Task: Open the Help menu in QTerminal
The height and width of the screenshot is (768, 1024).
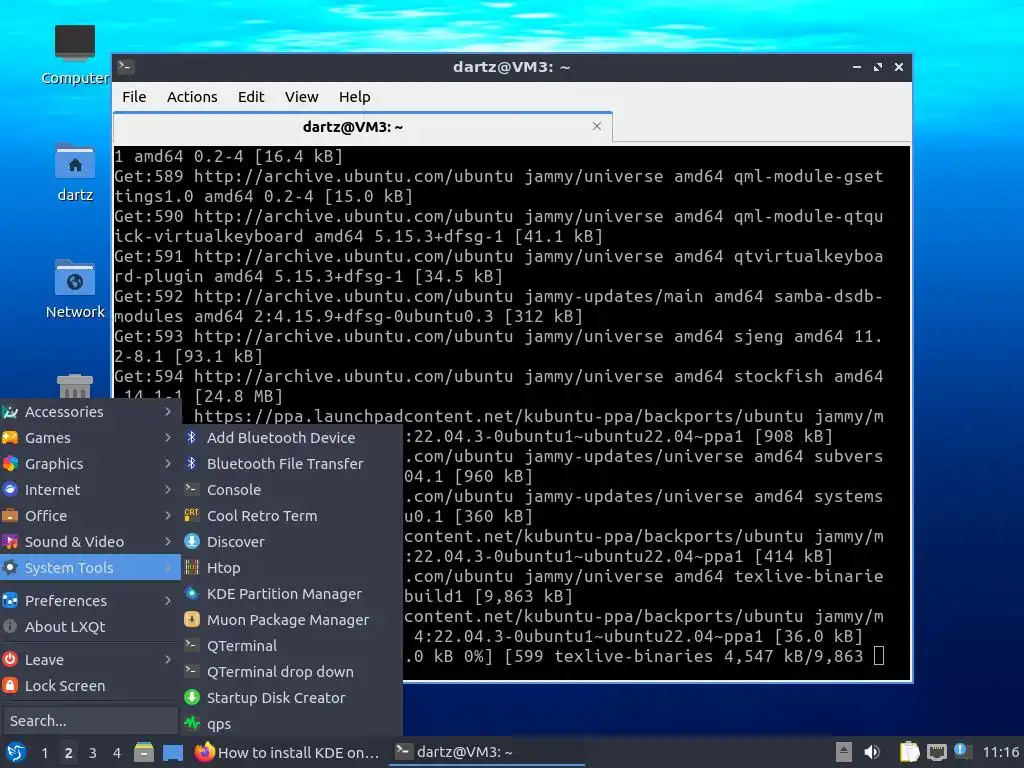Action: tap(355, 97)
